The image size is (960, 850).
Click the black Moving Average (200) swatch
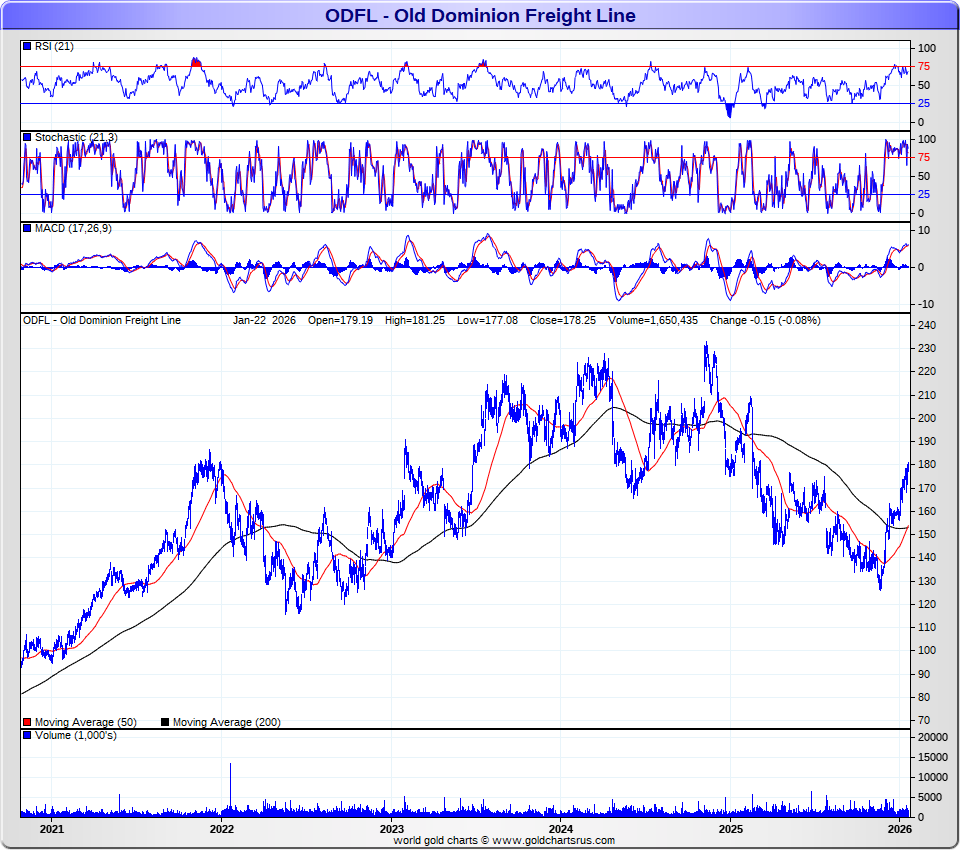pos(166,722)
